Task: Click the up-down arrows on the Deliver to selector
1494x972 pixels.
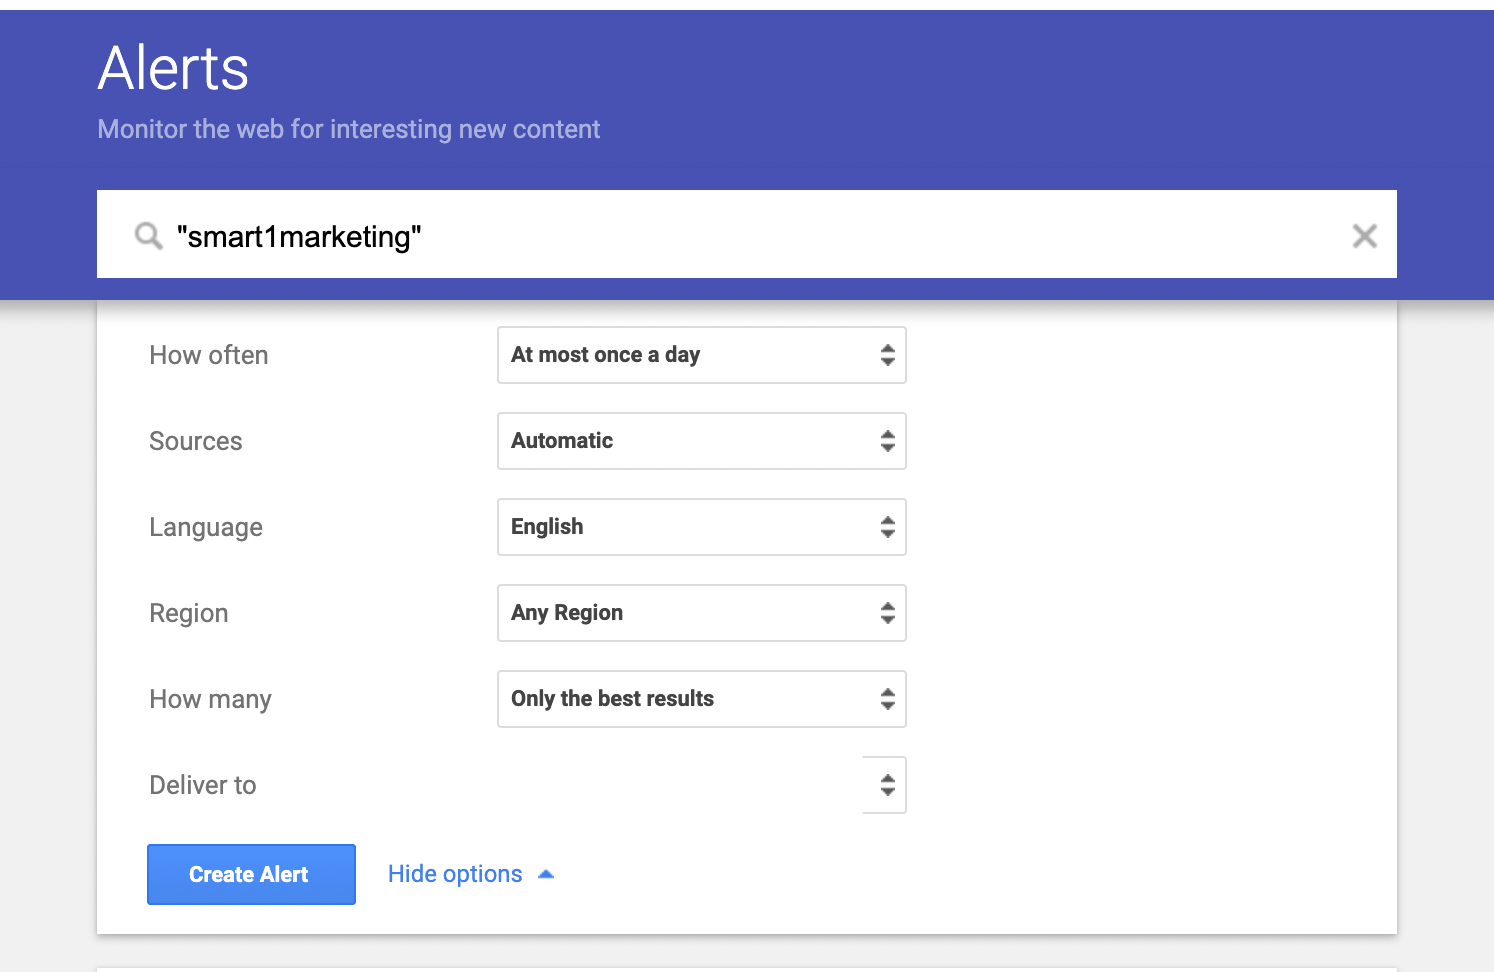Action: click(x=887, y=785)
